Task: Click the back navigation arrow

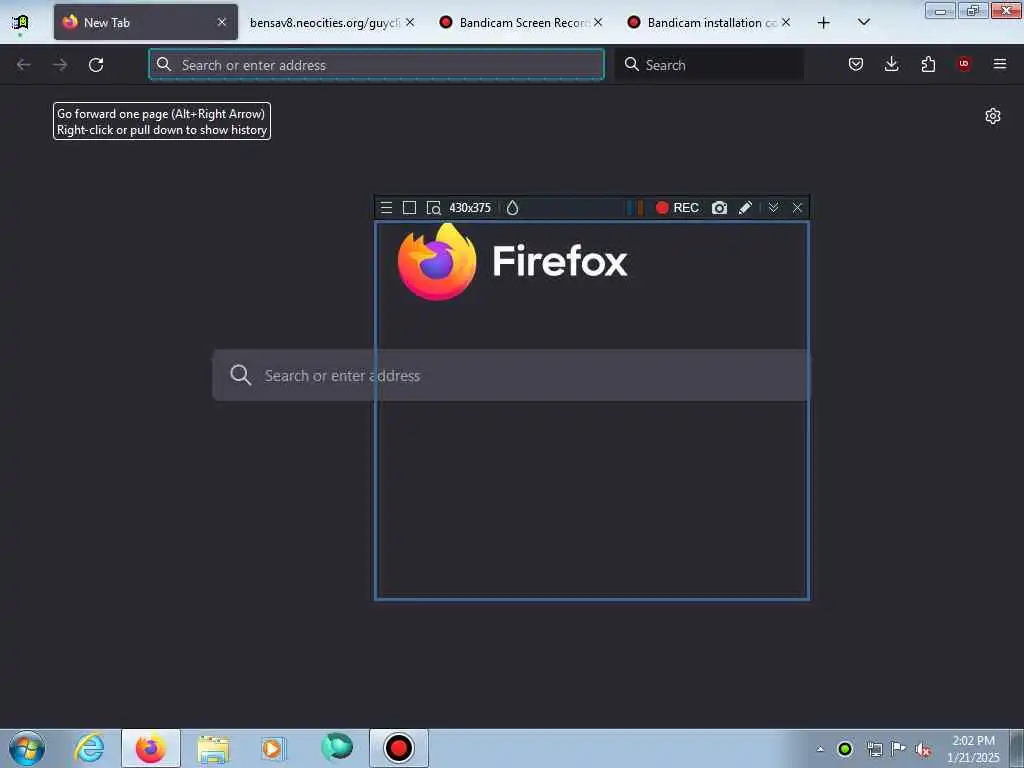Action: pyautogui.click(x=24, y=65)
